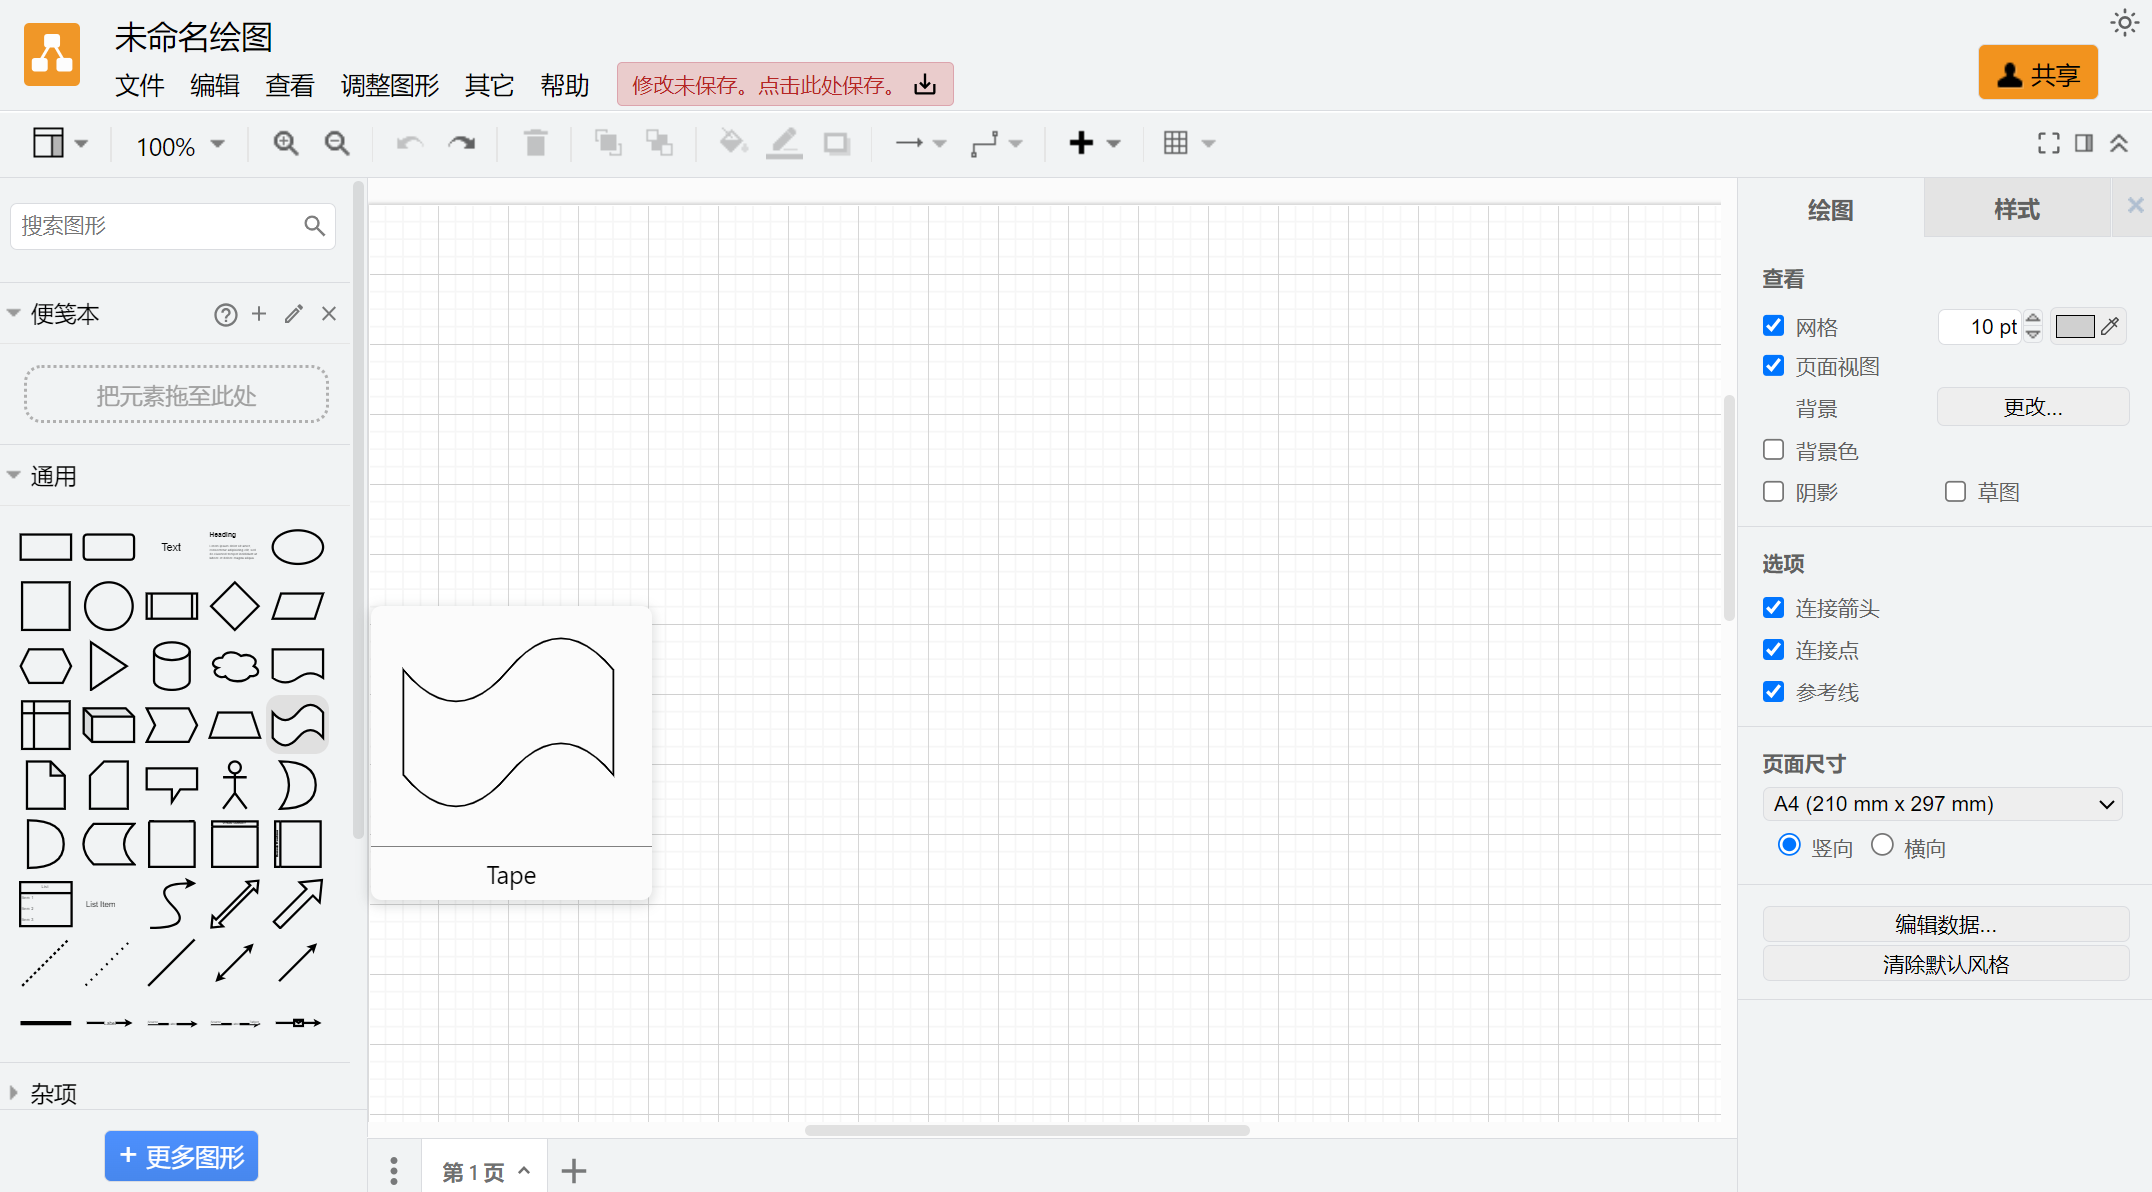This screenshot has height=1192, width=2152.
Task: Expand the 杂项 section
Action: pyautogui.click(x=14, y=1093)
